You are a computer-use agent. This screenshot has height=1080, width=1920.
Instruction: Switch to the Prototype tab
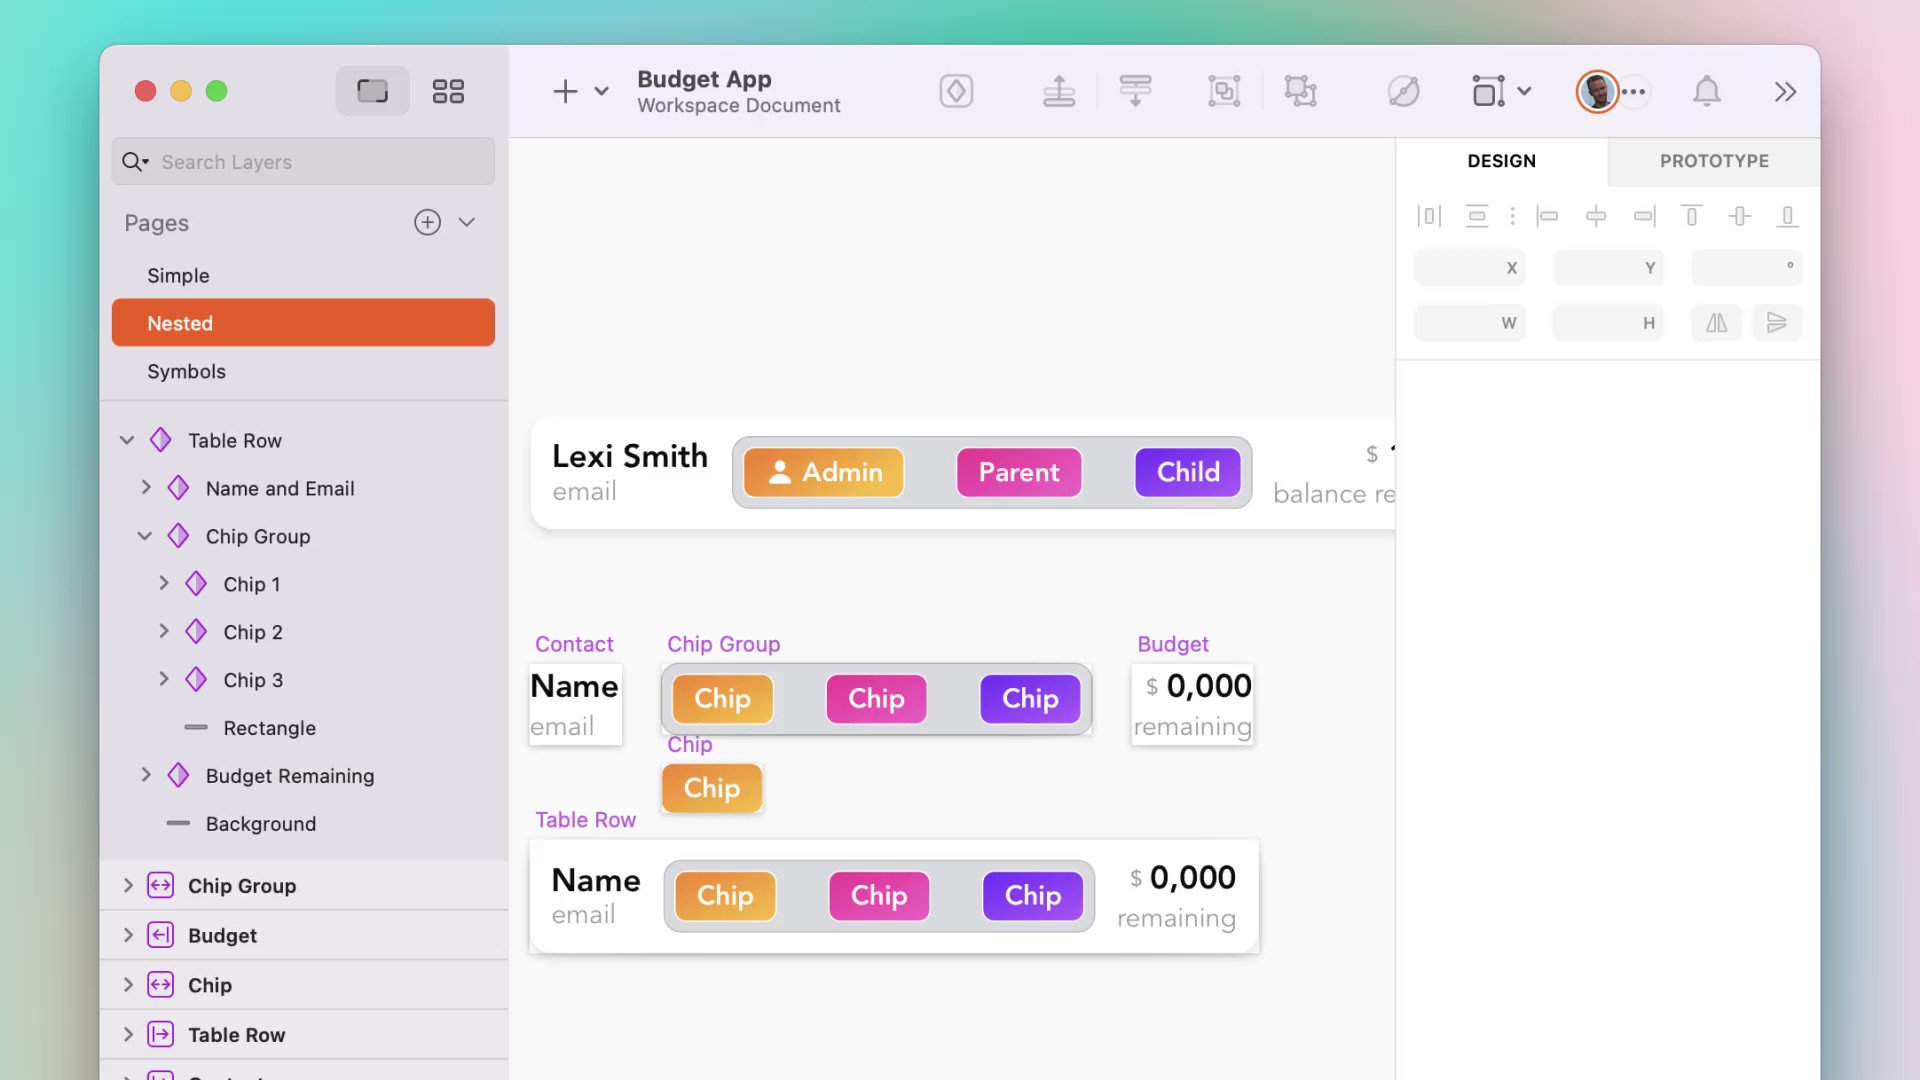point(1714,161)
